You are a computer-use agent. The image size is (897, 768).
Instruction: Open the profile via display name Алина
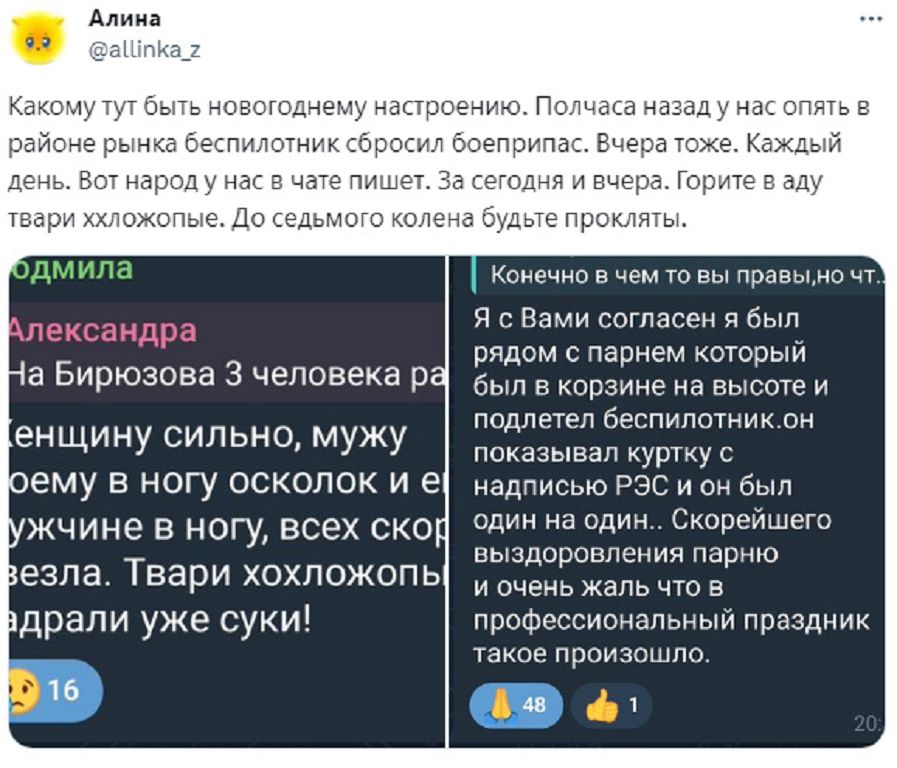(124, 19)
